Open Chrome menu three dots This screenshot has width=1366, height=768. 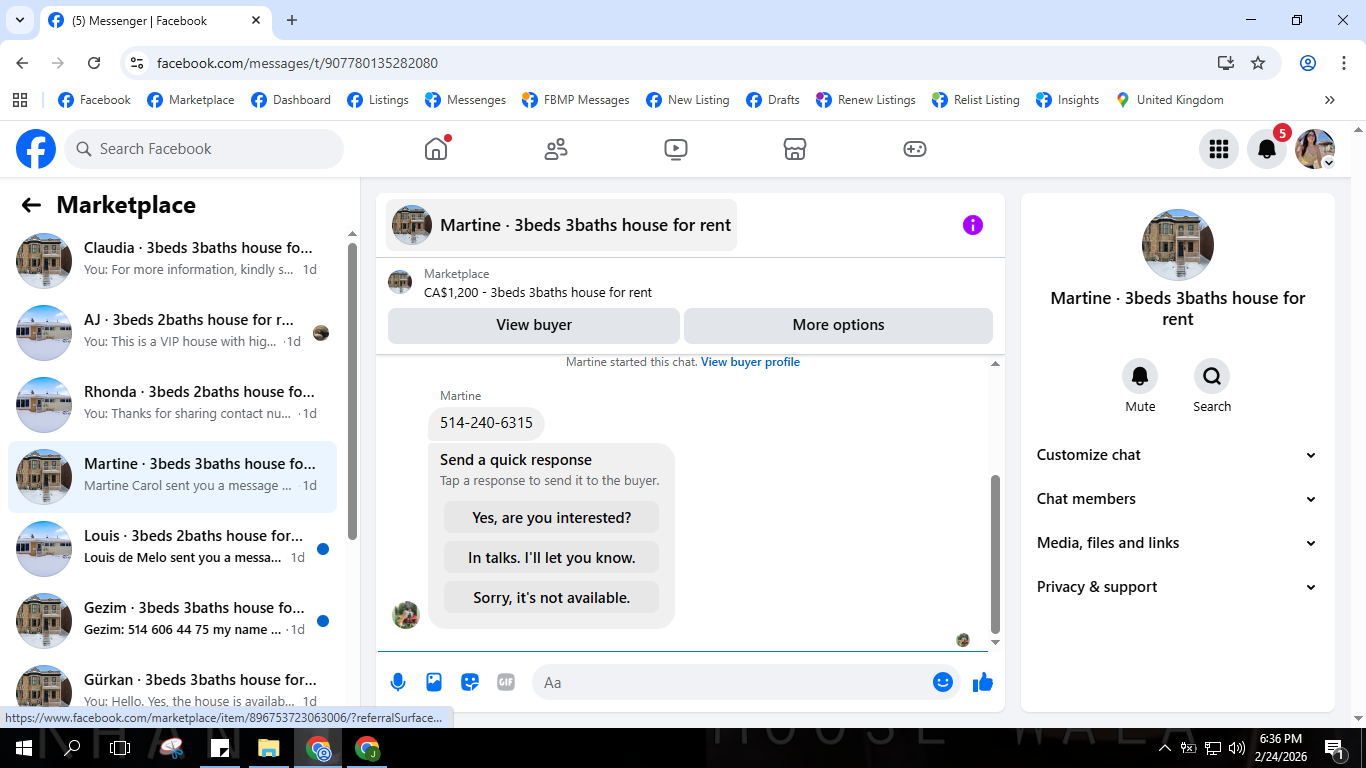pyautogui.click(x=1343, y=63)
